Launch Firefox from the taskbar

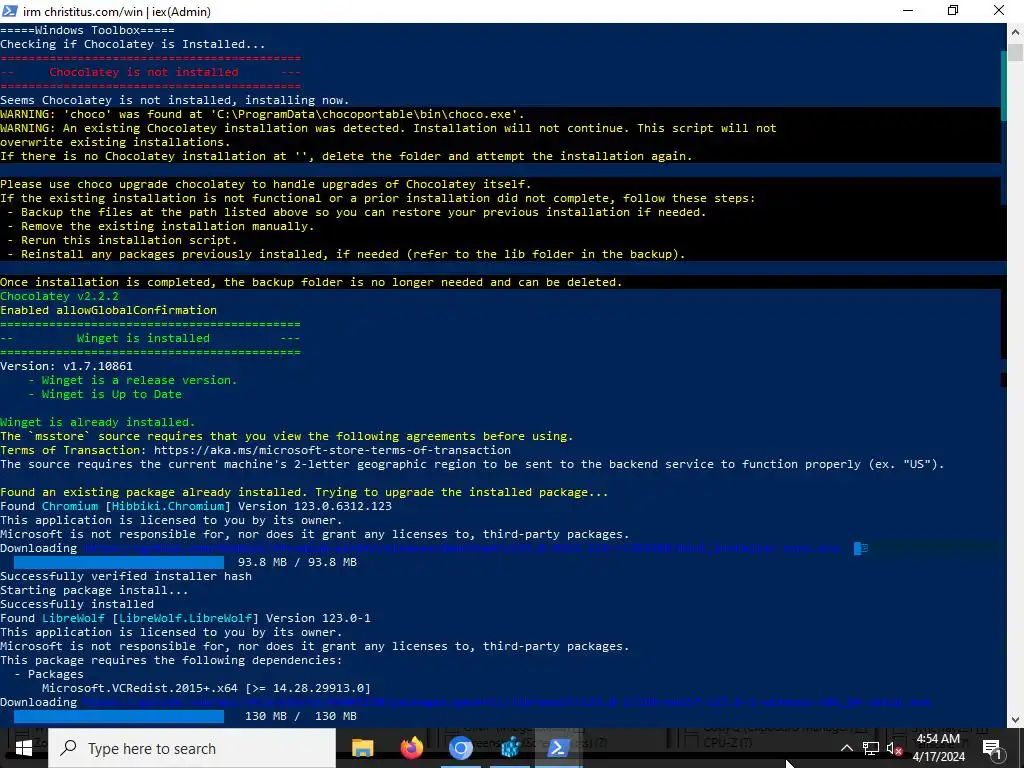(411, 748)
